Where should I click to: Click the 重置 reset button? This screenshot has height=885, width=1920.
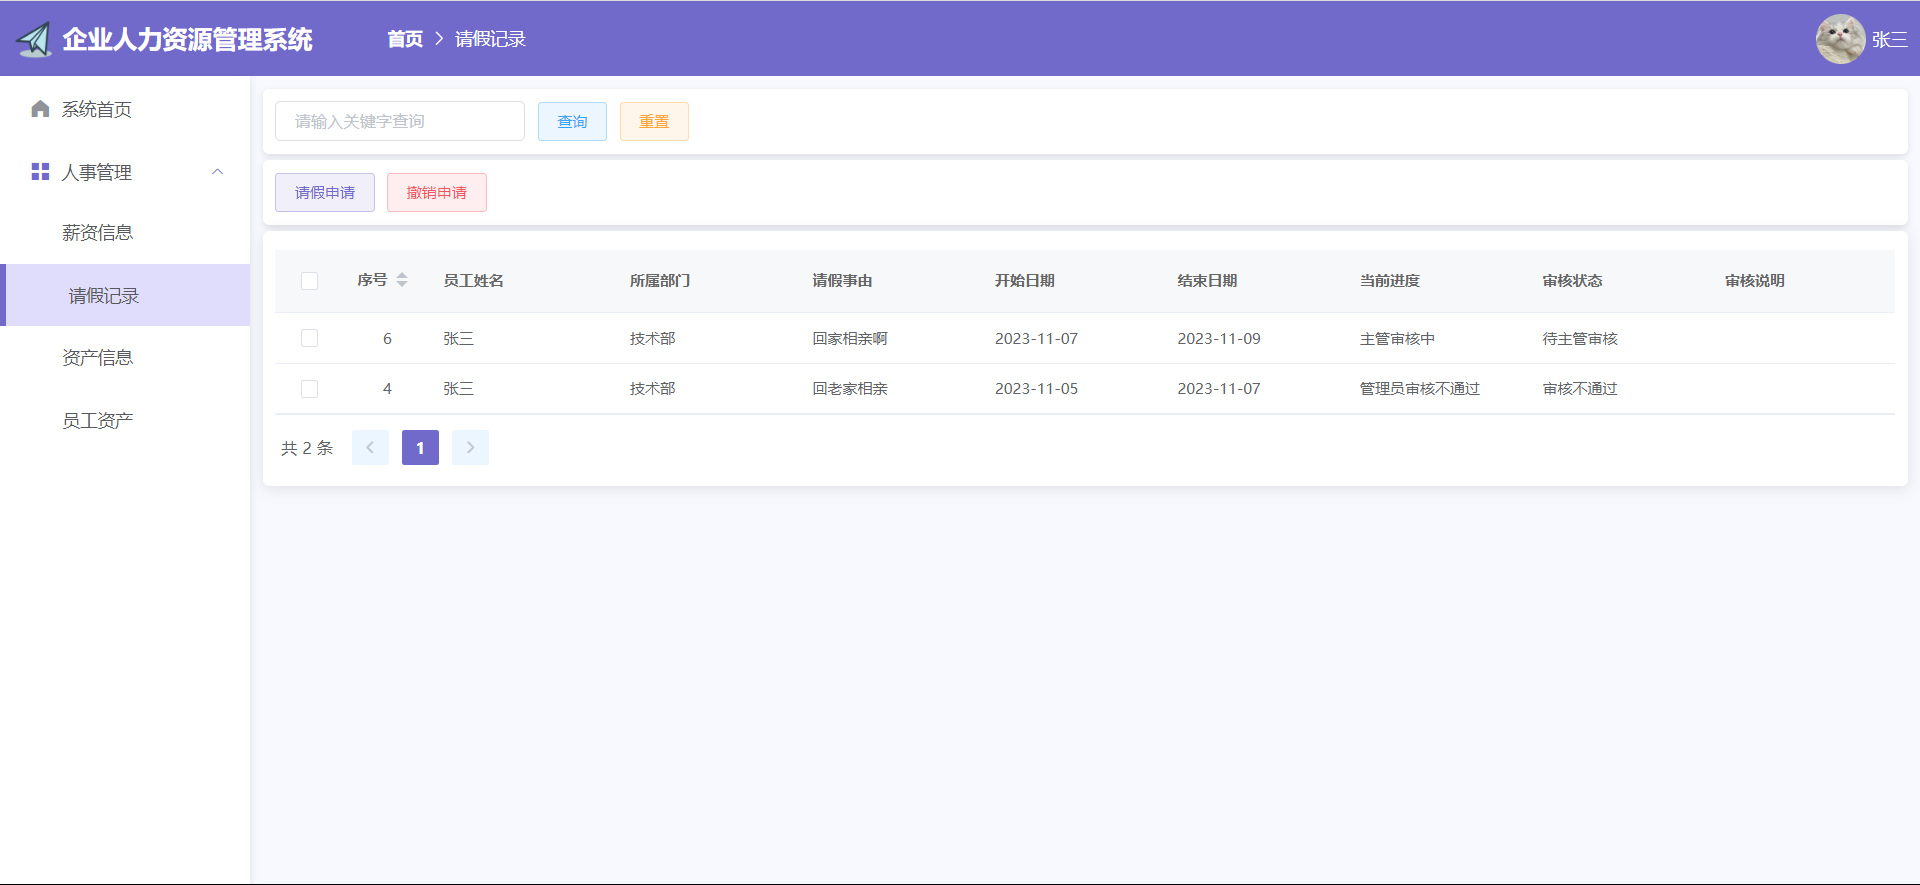click(654, 121)
